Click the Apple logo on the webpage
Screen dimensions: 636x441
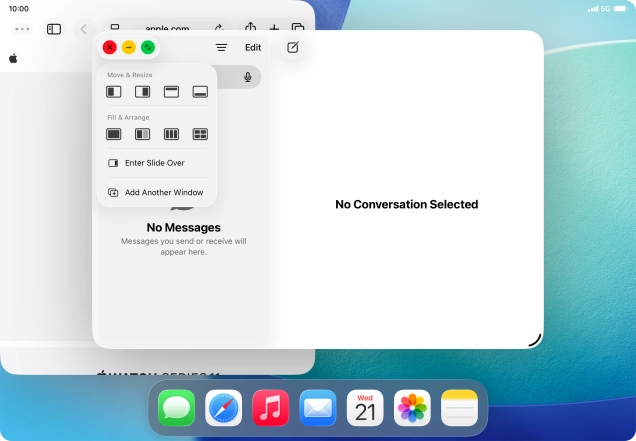click(13, 58)
